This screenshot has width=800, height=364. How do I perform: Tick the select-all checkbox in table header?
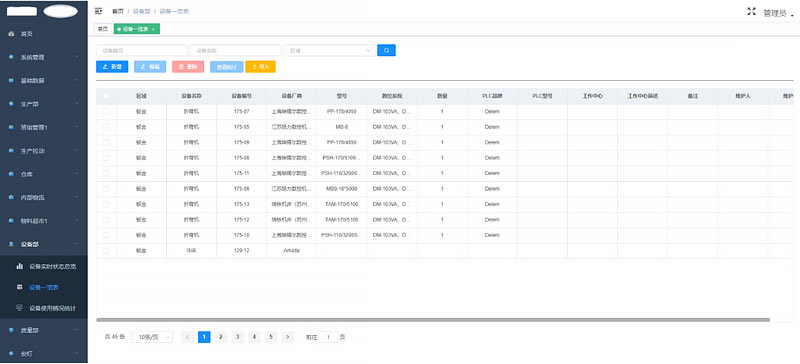(106, 95)
